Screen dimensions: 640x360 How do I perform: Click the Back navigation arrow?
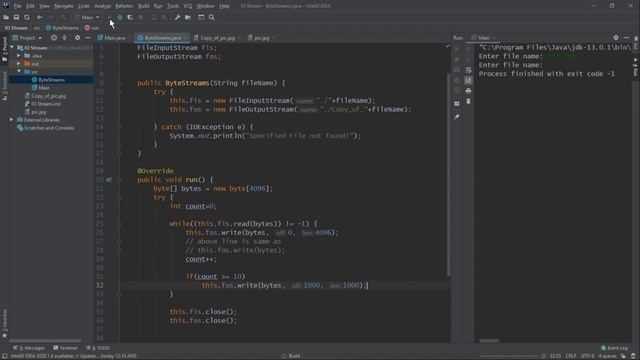point(40,18)
